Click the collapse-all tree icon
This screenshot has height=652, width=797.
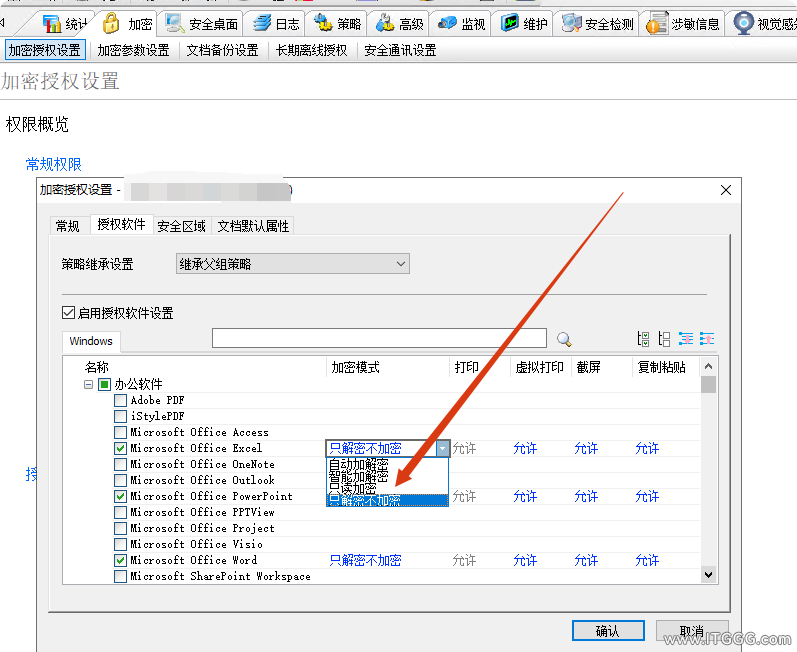click(x=664, y=339)
